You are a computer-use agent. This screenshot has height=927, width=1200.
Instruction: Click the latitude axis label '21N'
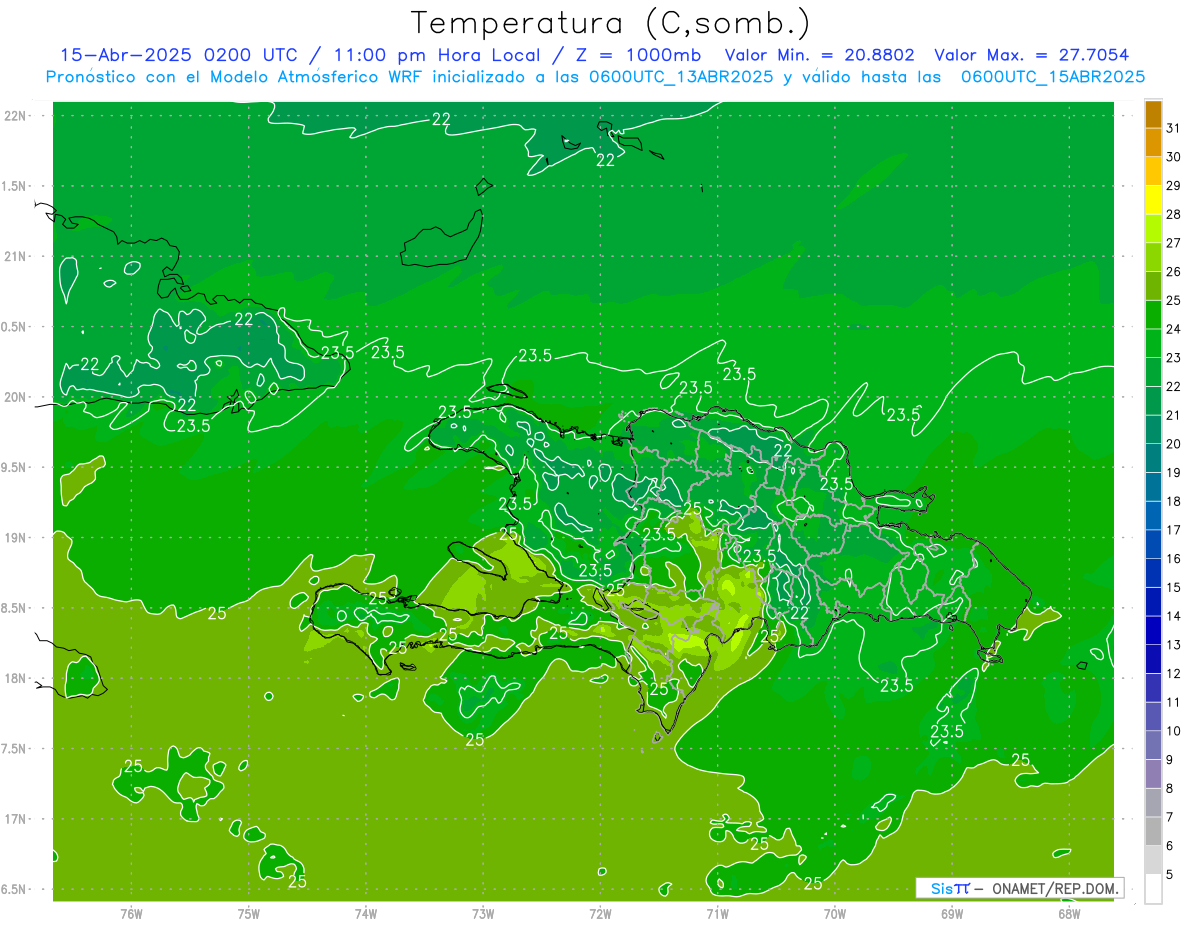(x=15, y=256)
